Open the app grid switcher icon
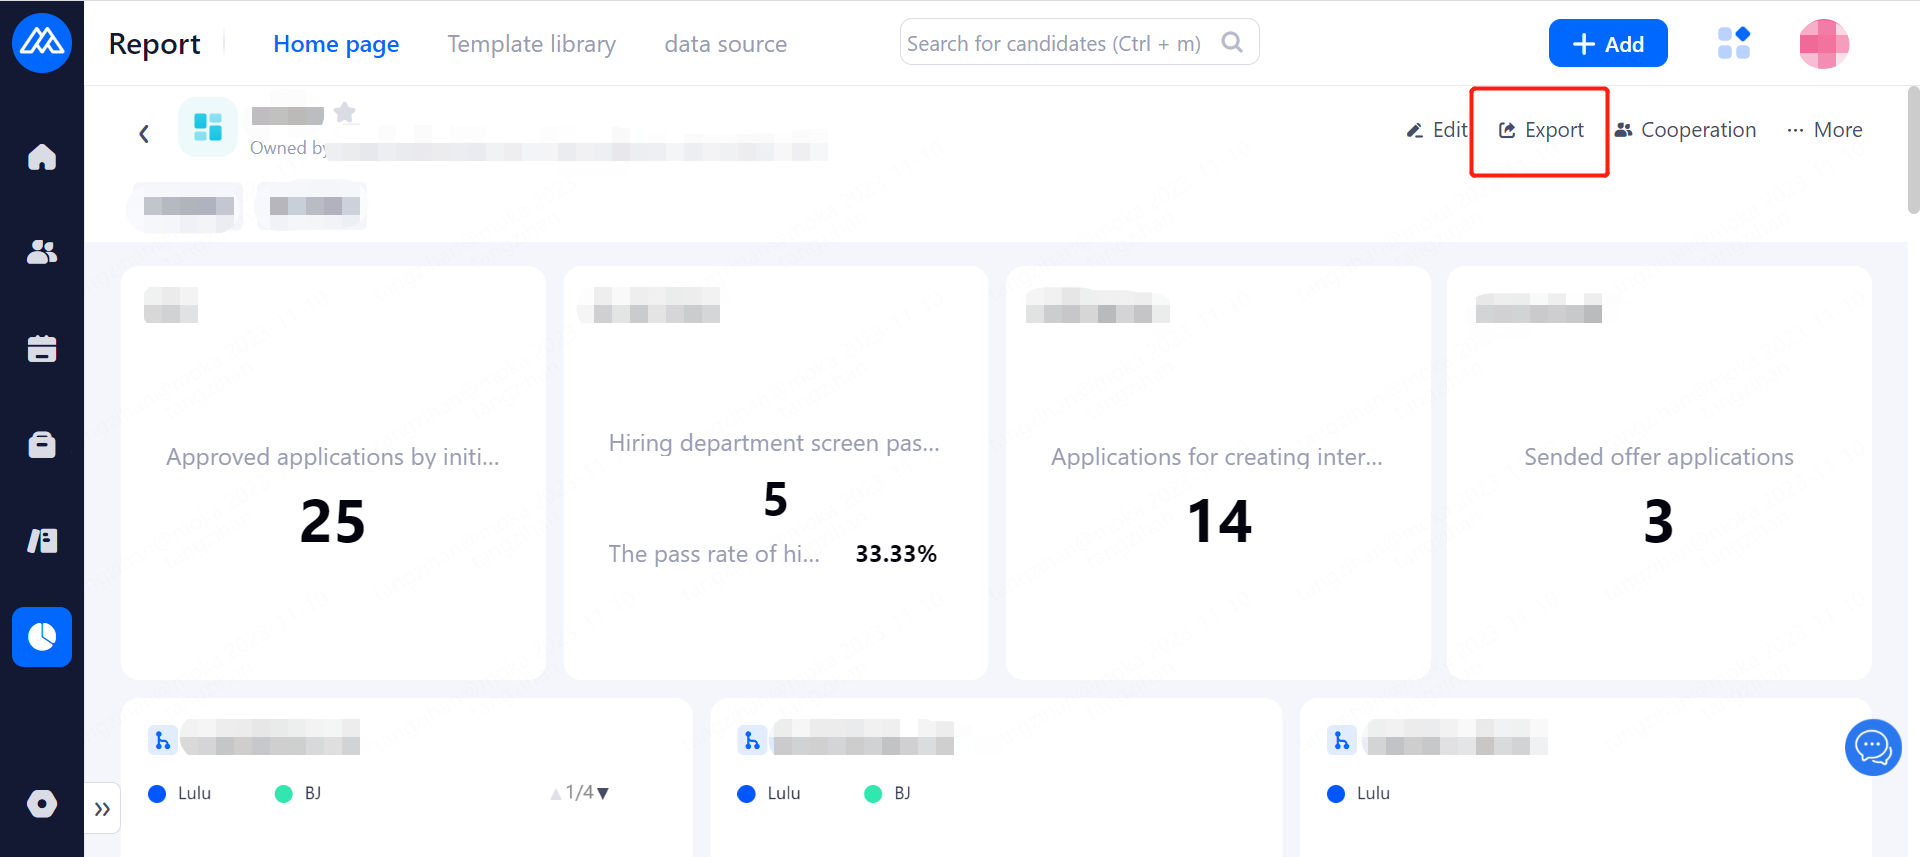This screenshot has width=1920, height=857. click(1734, 43)
